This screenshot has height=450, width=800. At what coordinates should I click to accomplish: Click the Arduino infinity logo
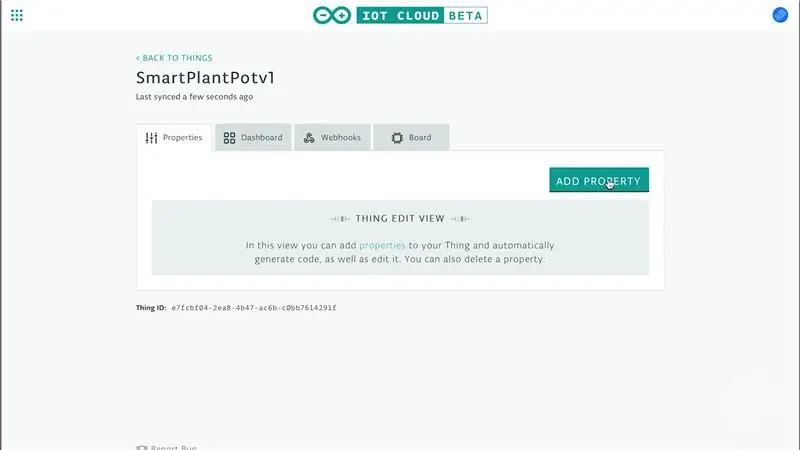(332, 15)
